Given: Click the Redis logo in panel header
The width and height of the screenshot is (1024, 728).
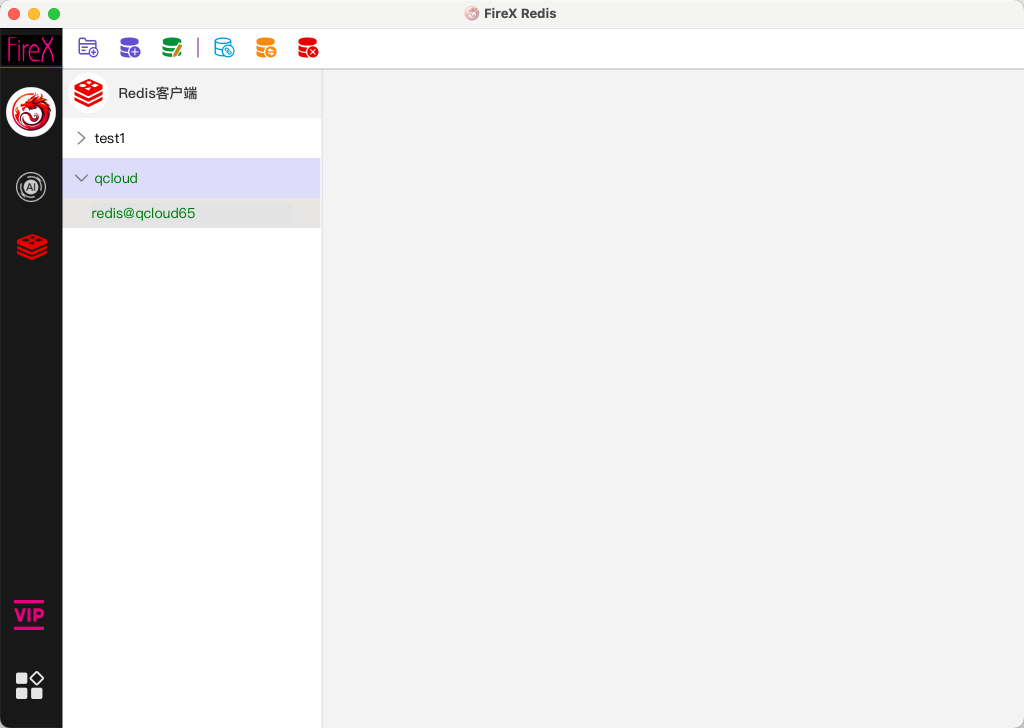Looking at the screenshot, I should click(89, 93).
